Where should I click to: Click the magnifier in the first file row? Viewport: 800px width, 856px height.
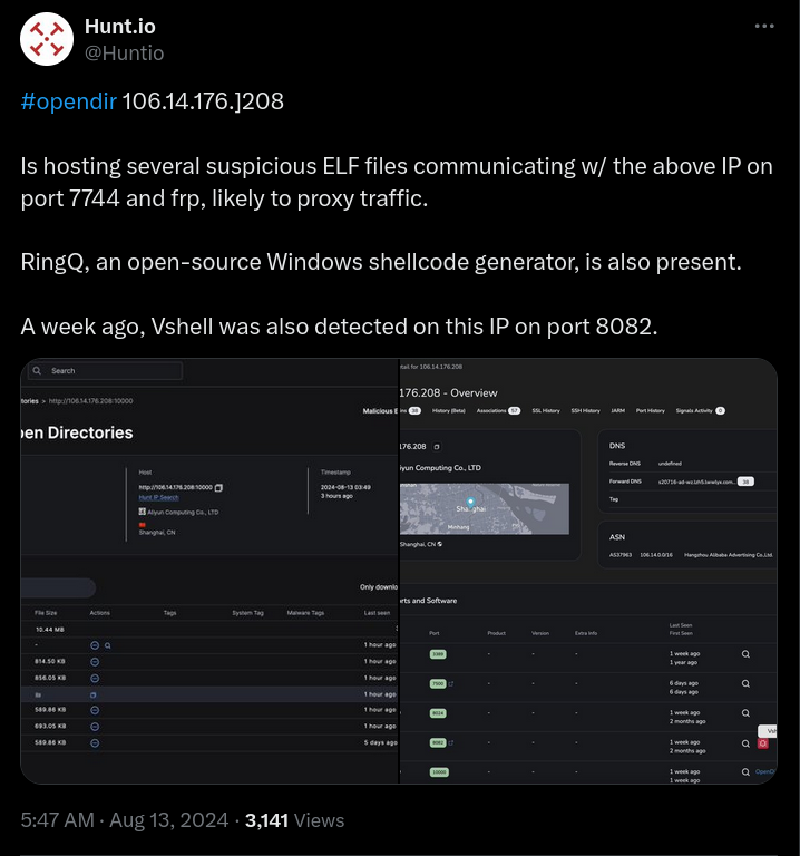(107, 646)
